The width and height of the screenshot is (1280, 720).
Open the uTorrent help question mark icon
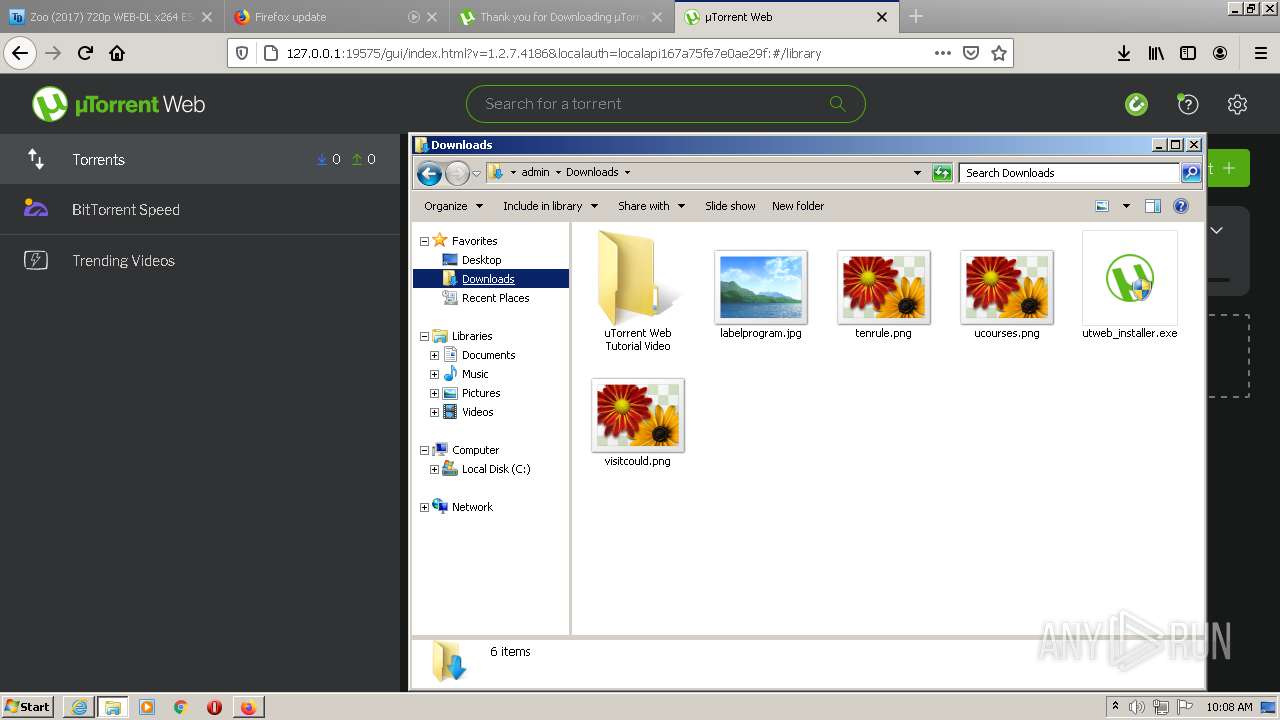click(1187, 104)
